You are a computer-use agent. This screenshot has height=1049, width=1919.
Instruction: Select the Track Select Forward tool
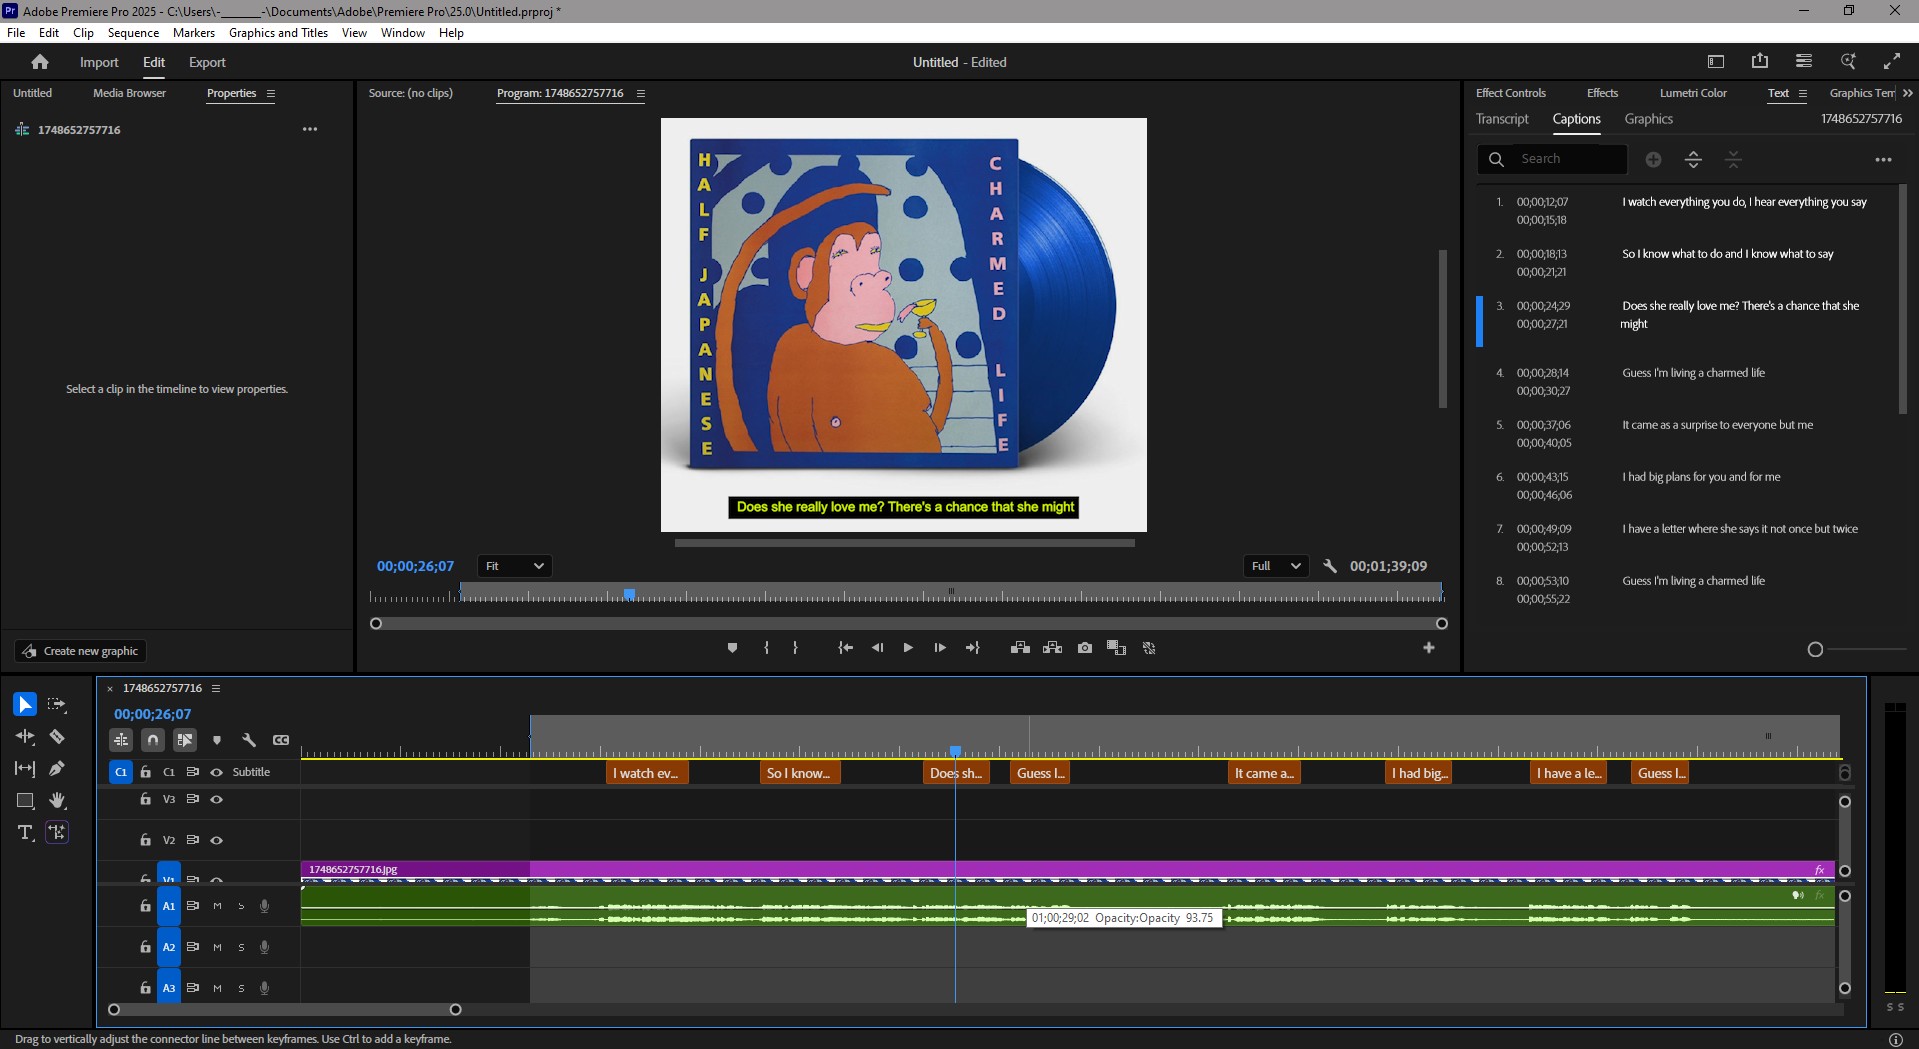pyautogui.click(x=57, y=705)
